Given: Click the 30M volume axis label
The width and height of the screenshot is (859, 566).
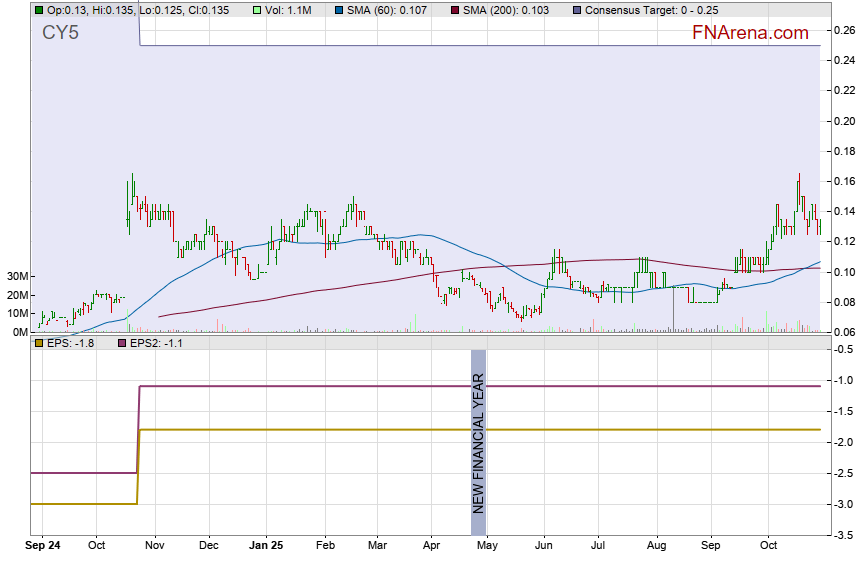Looking at the screenshot, I should click(16, 276).
